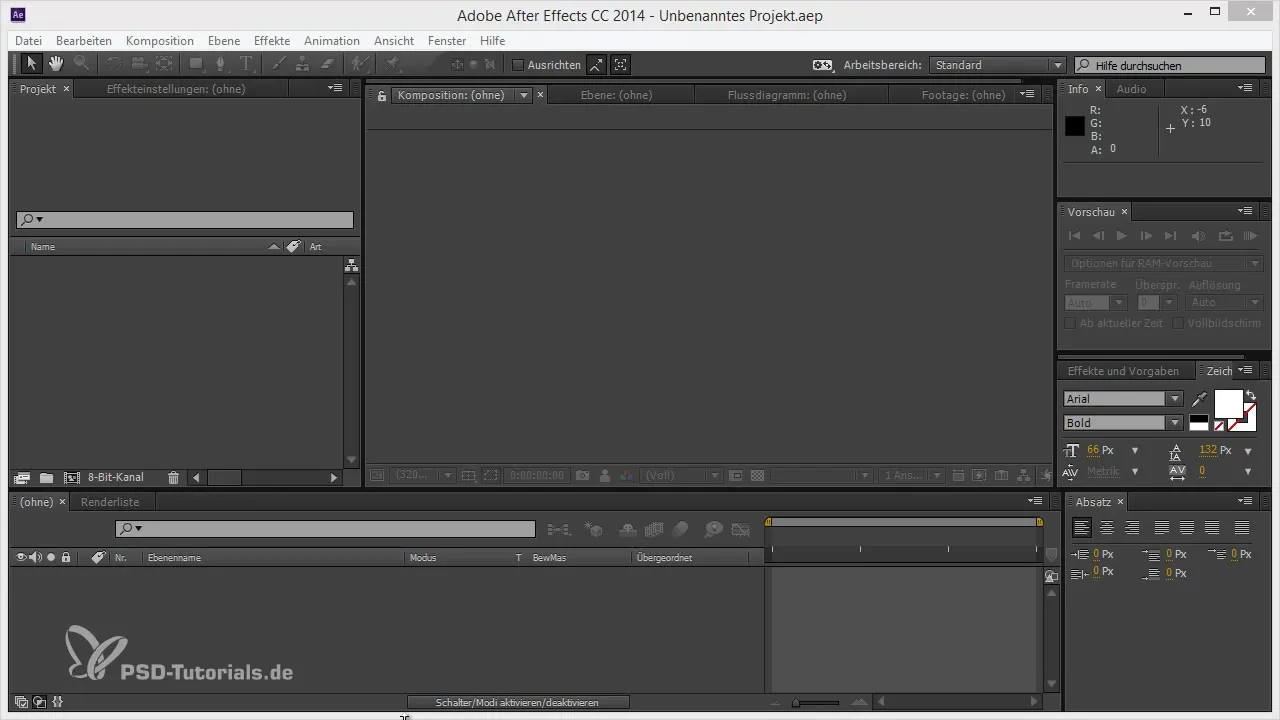Viewport: 1280px width, 720px height.
Task: Click the audio speaker column header in timeline
Action: 36,557
